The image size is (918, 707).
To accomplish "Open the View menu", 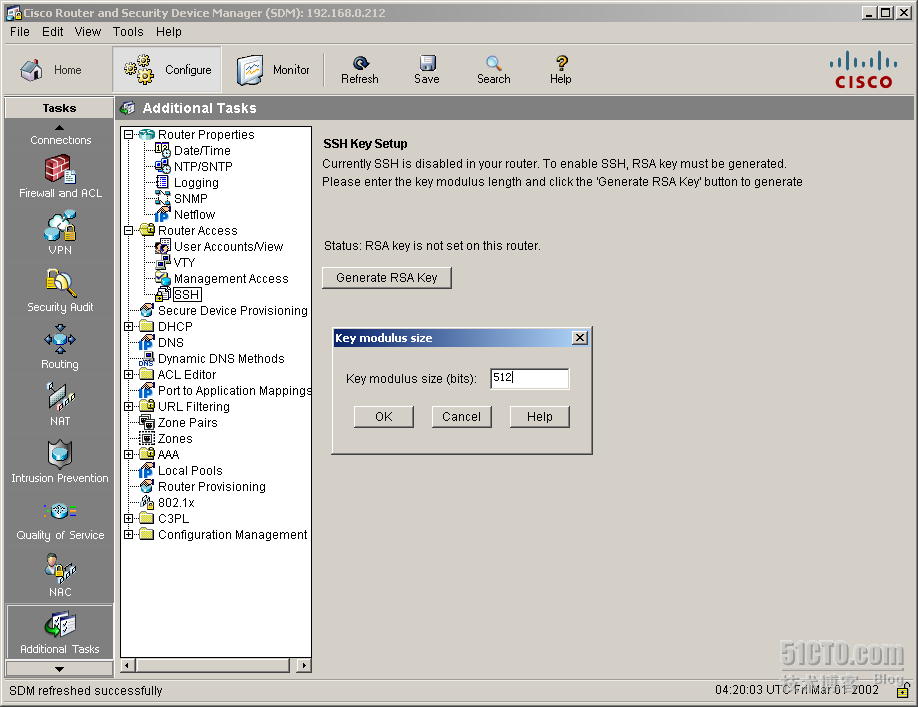I will pos(88,32).
